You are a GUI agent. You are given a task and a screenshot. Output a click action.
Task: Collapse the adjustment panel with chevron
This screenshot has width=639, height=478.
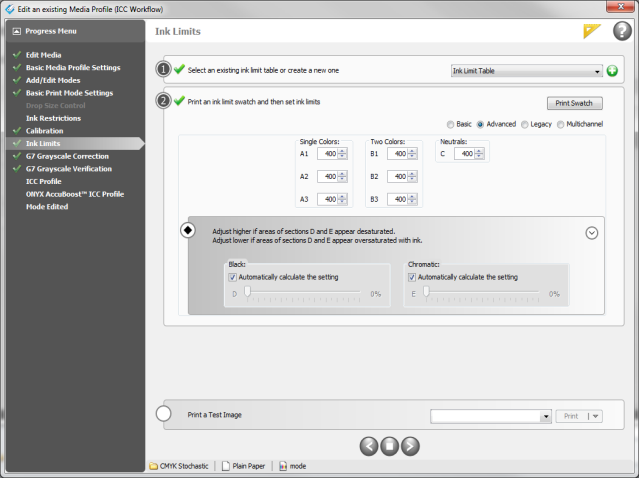coord(591,232)
